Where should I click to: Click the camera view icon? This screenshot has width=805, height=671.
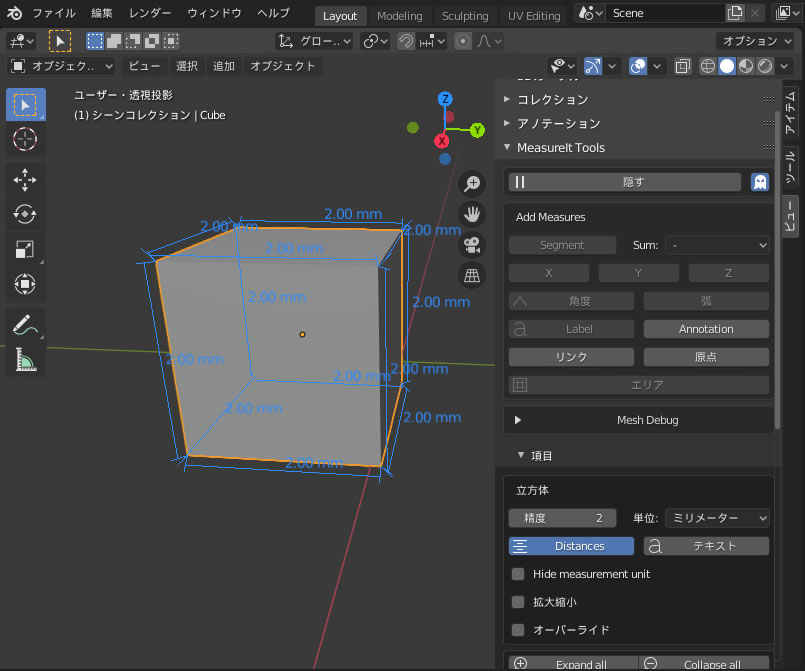472,245
